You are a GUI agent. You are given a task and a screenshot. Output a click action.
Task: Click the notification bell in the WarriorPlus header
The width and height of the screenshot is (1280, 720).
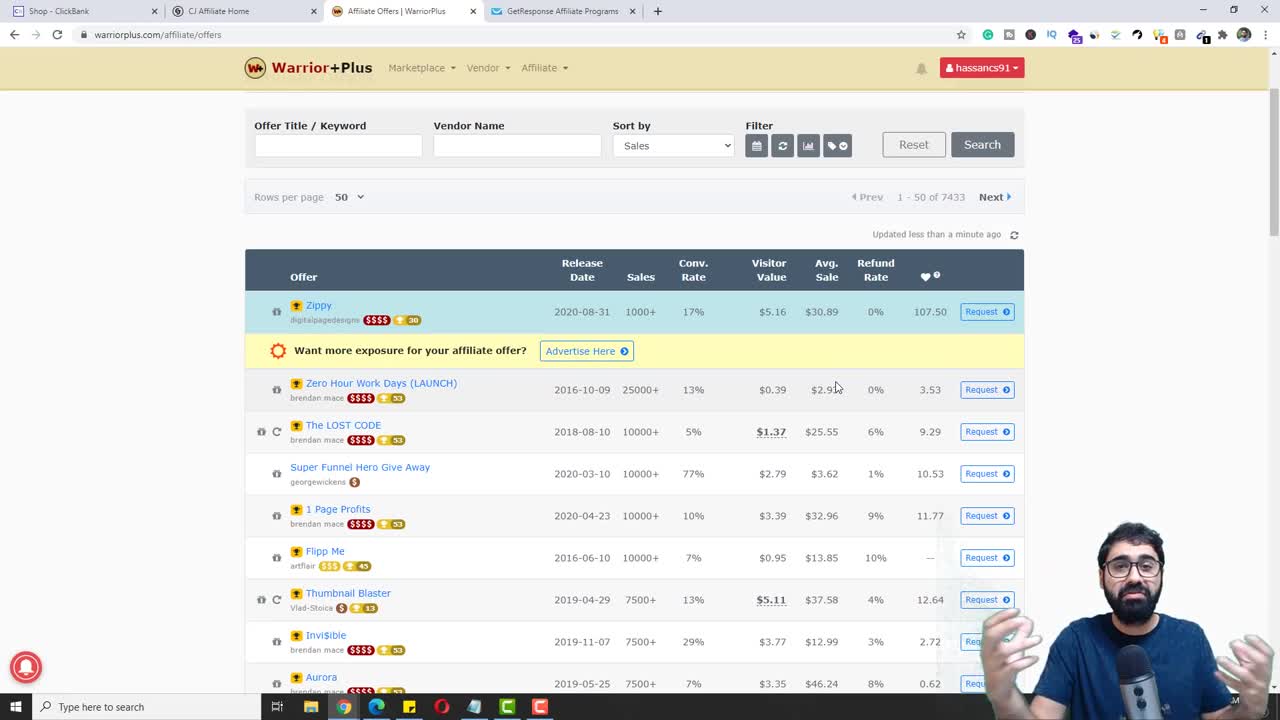tap(921, 68)
